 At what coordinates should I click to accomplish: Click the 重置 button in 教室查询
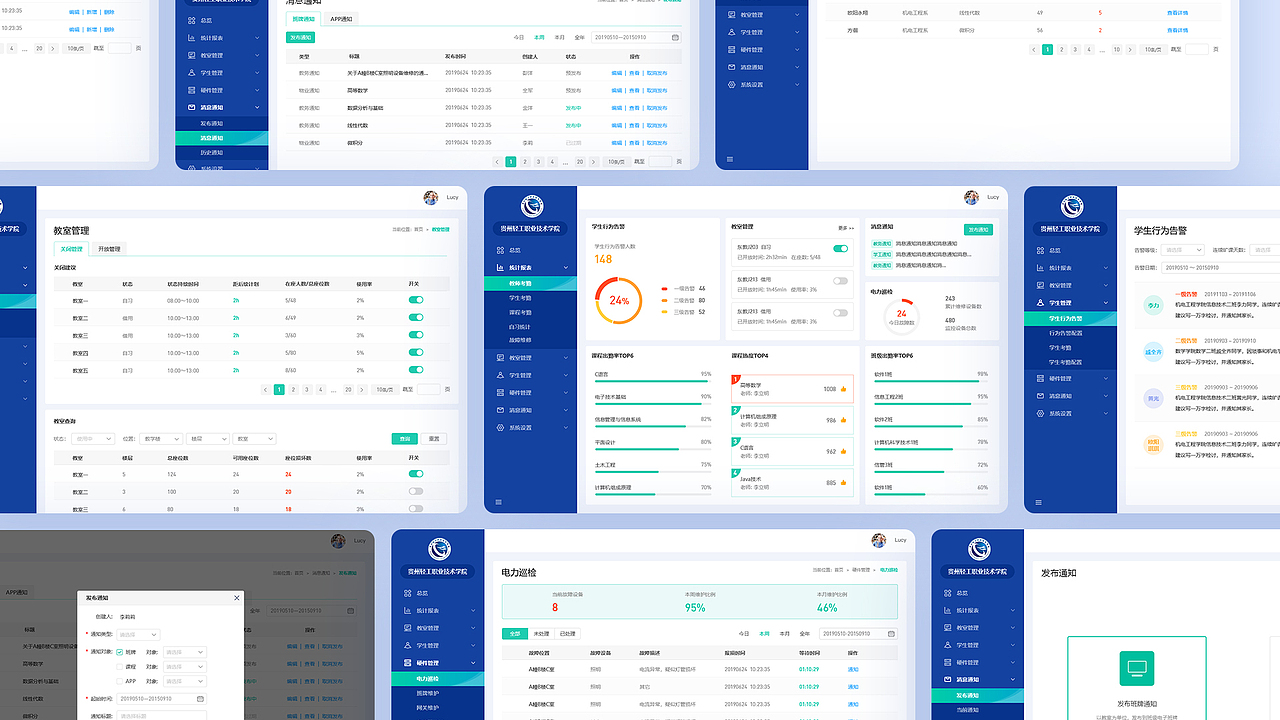point(434,438)
